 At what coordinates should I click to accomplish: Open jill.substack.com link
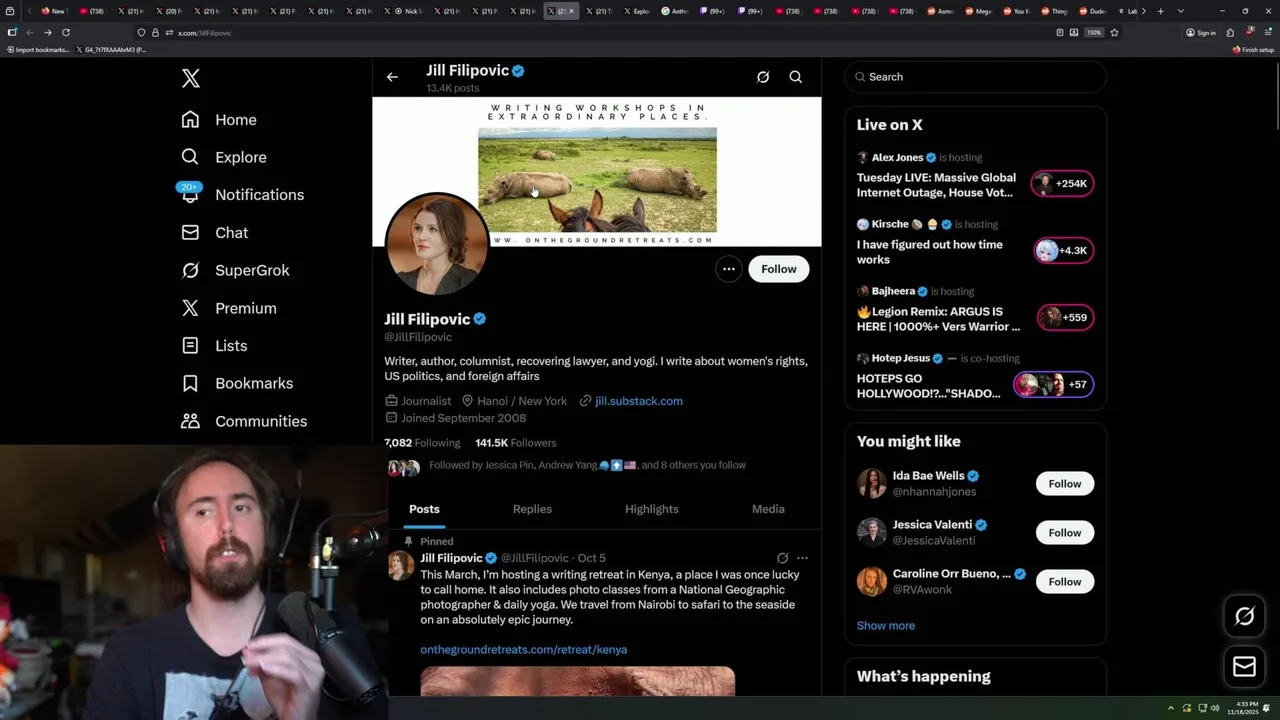639,401
